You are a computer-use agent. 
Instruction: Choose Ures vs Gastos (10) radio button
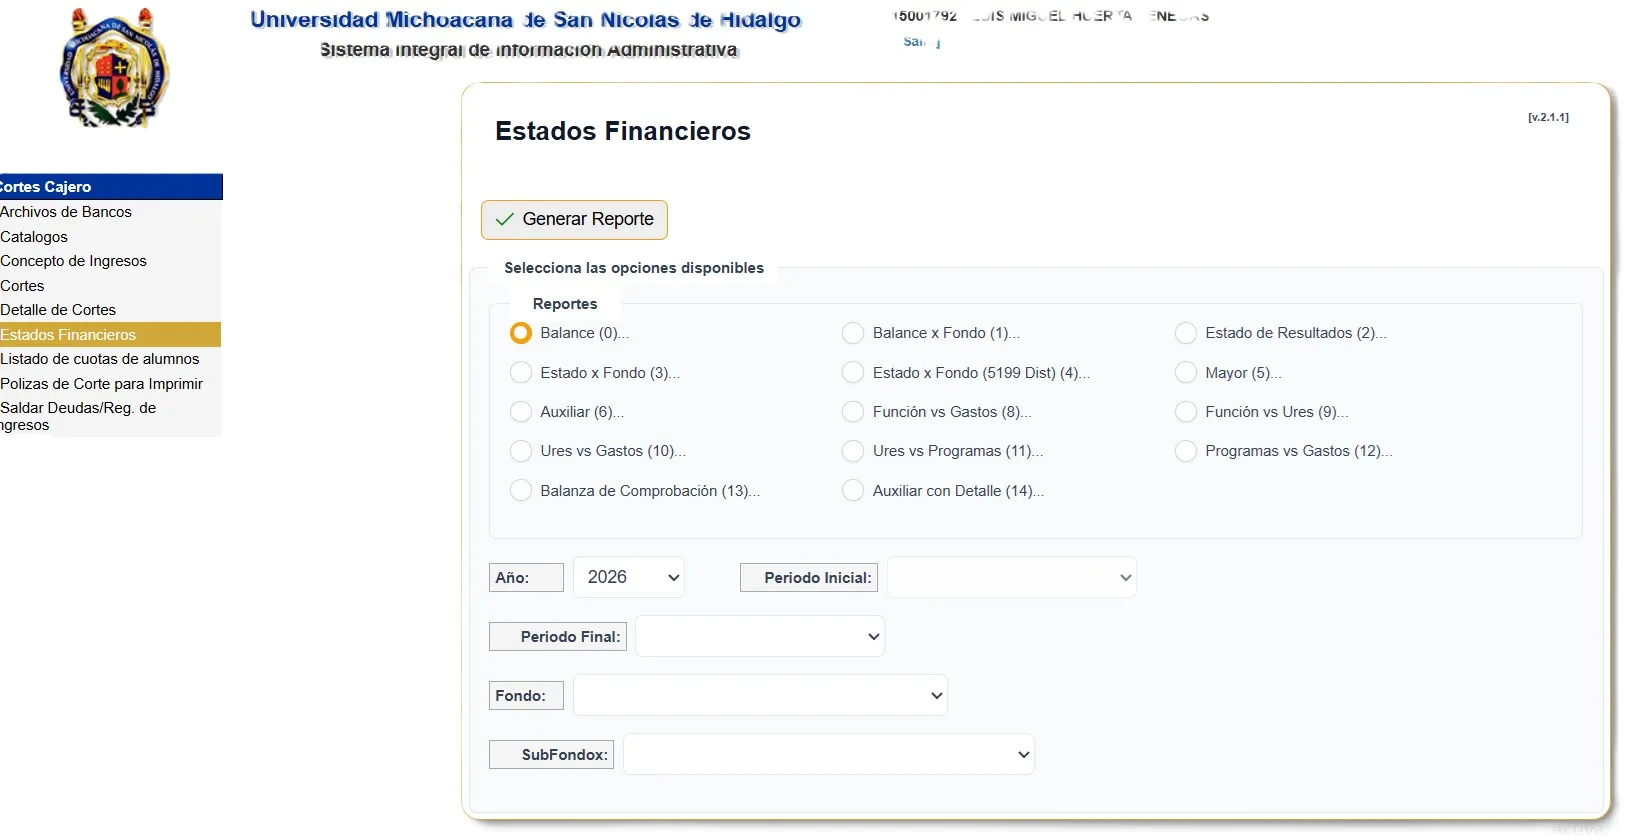(x=521, y=451)
